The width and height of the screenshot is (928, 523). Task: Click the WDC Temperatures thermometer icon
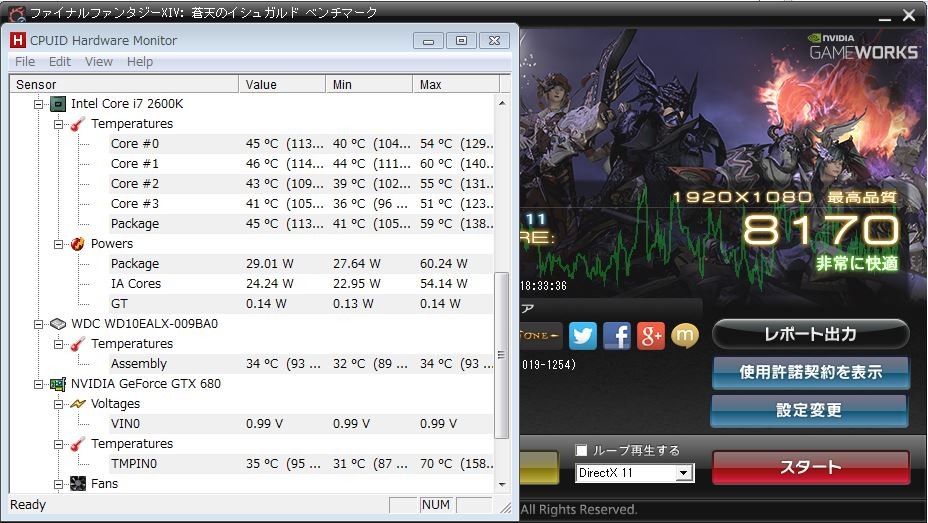coord(78,344)
